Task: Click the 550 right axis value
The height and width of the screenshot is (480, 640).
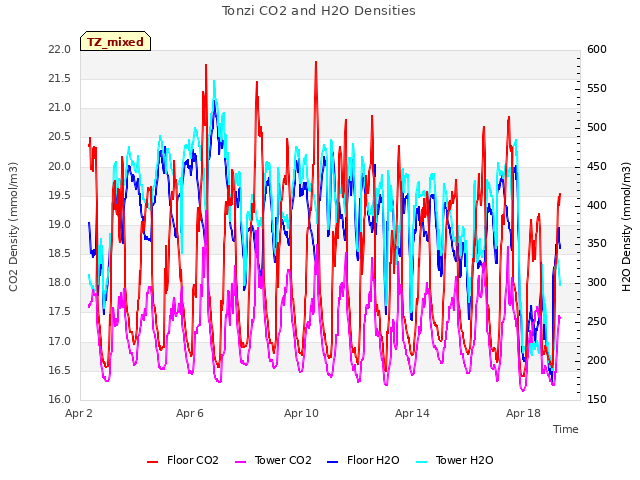Action: coord(597,89)
